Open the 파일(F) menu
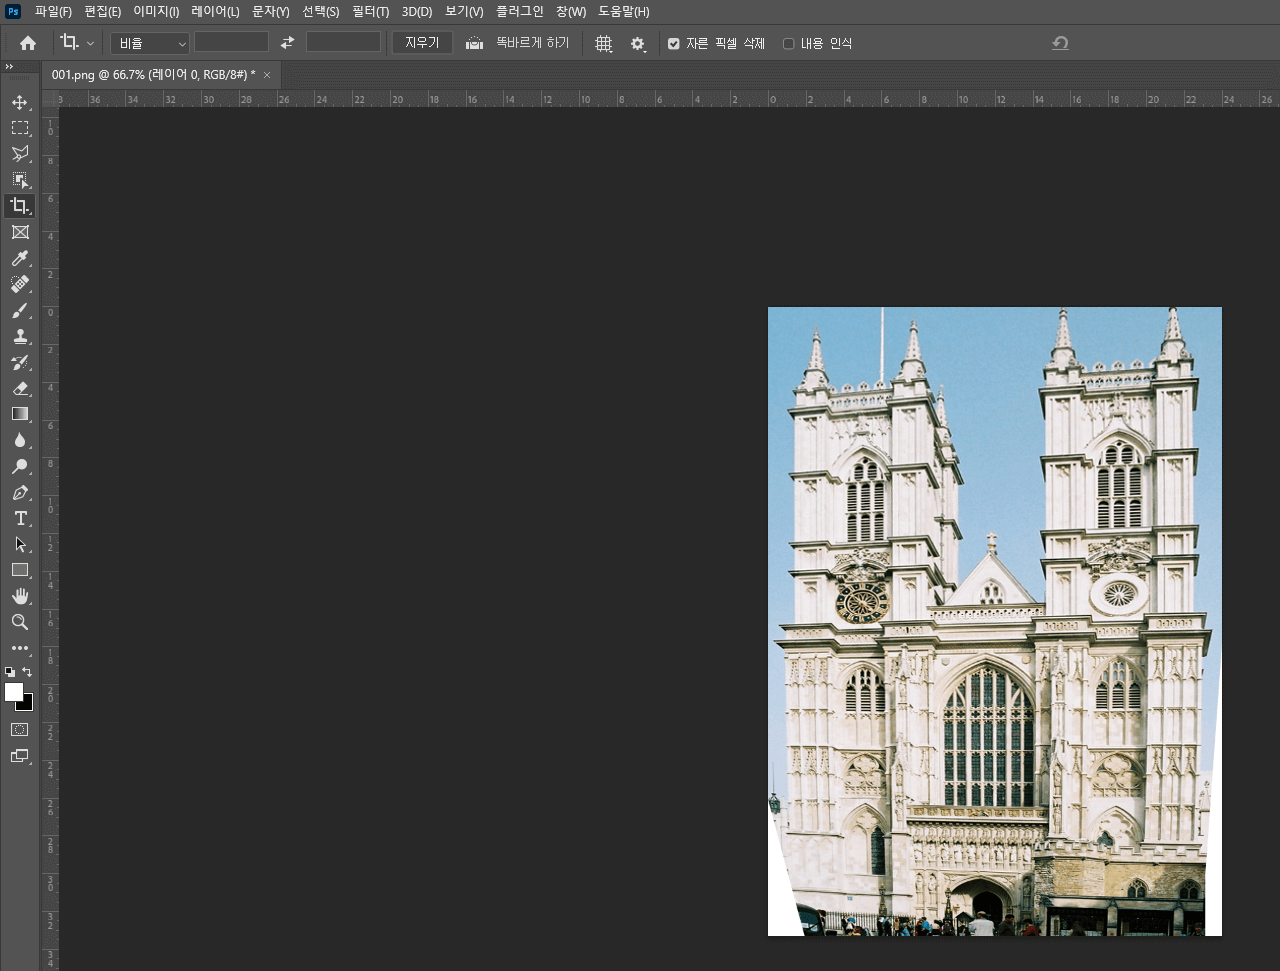 coord(53,12)
